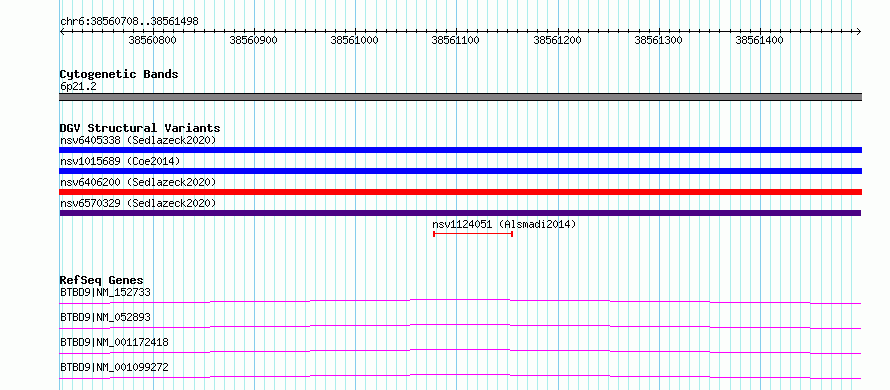
Task: Click the magenta line for BTBD9|NM_001172418
Action: click(460, 351)
